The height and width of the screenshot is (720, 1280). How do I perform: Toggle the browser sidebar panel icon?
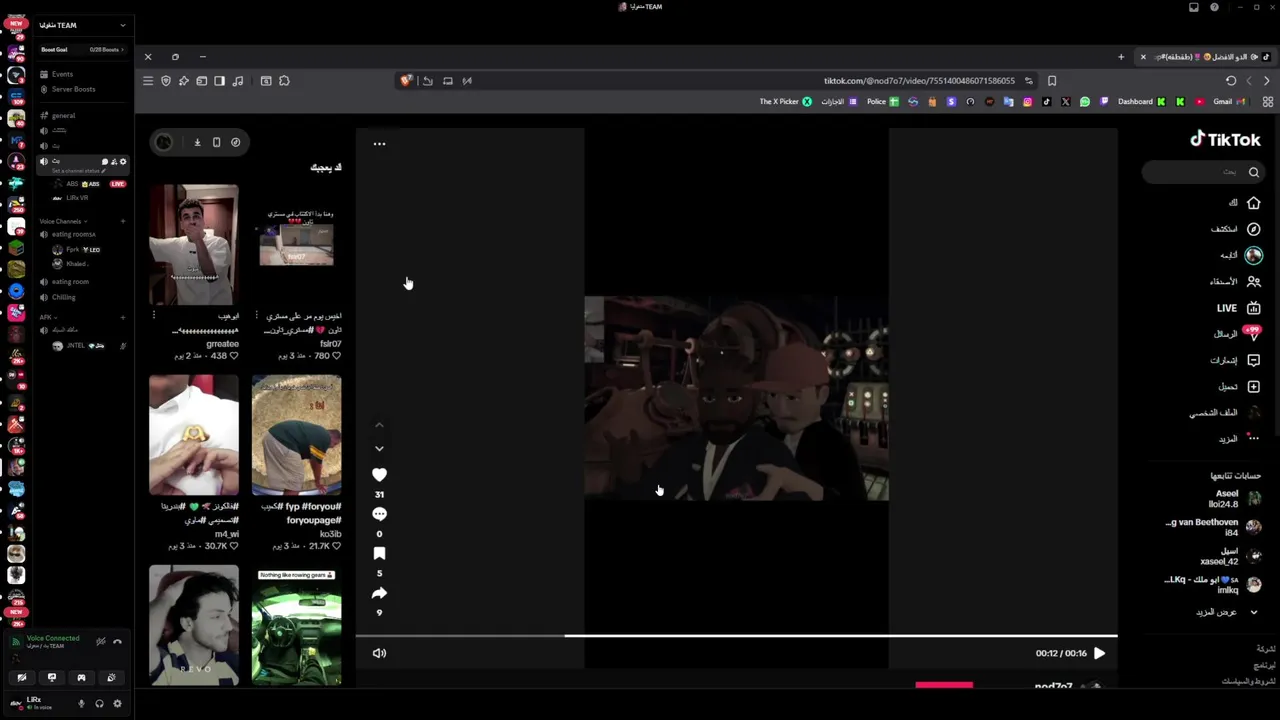[219, 81]
